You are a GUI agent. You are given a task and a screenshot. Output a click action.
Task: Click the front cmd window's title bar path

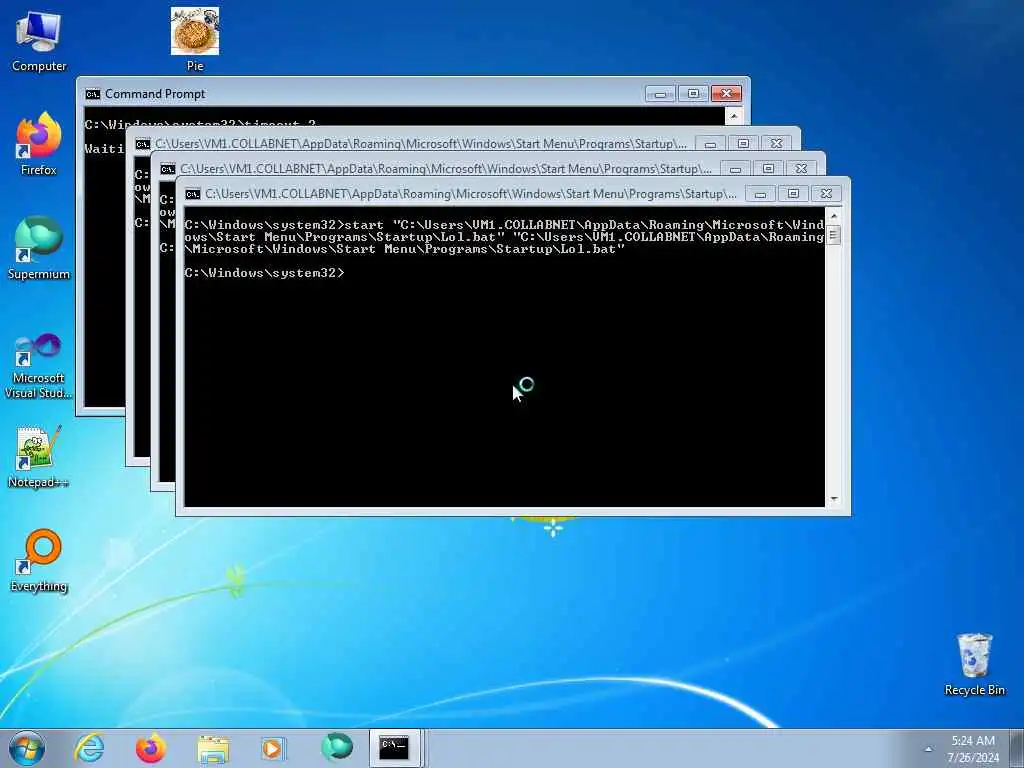tap(471, 194)
